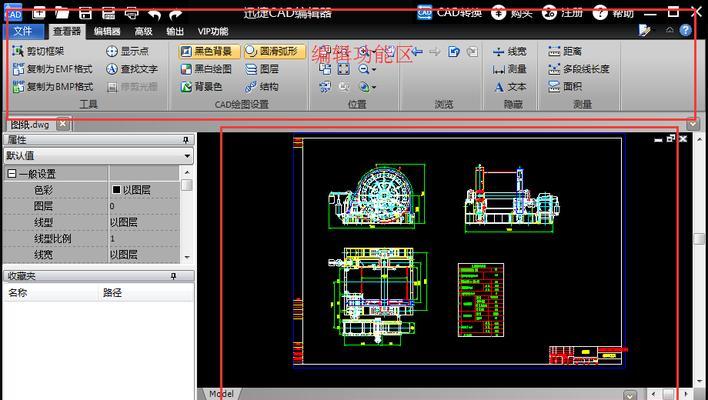Viewport: 708px width, 400px height.
Task: Click the 名称 column header in favorites
Action: 50,293
